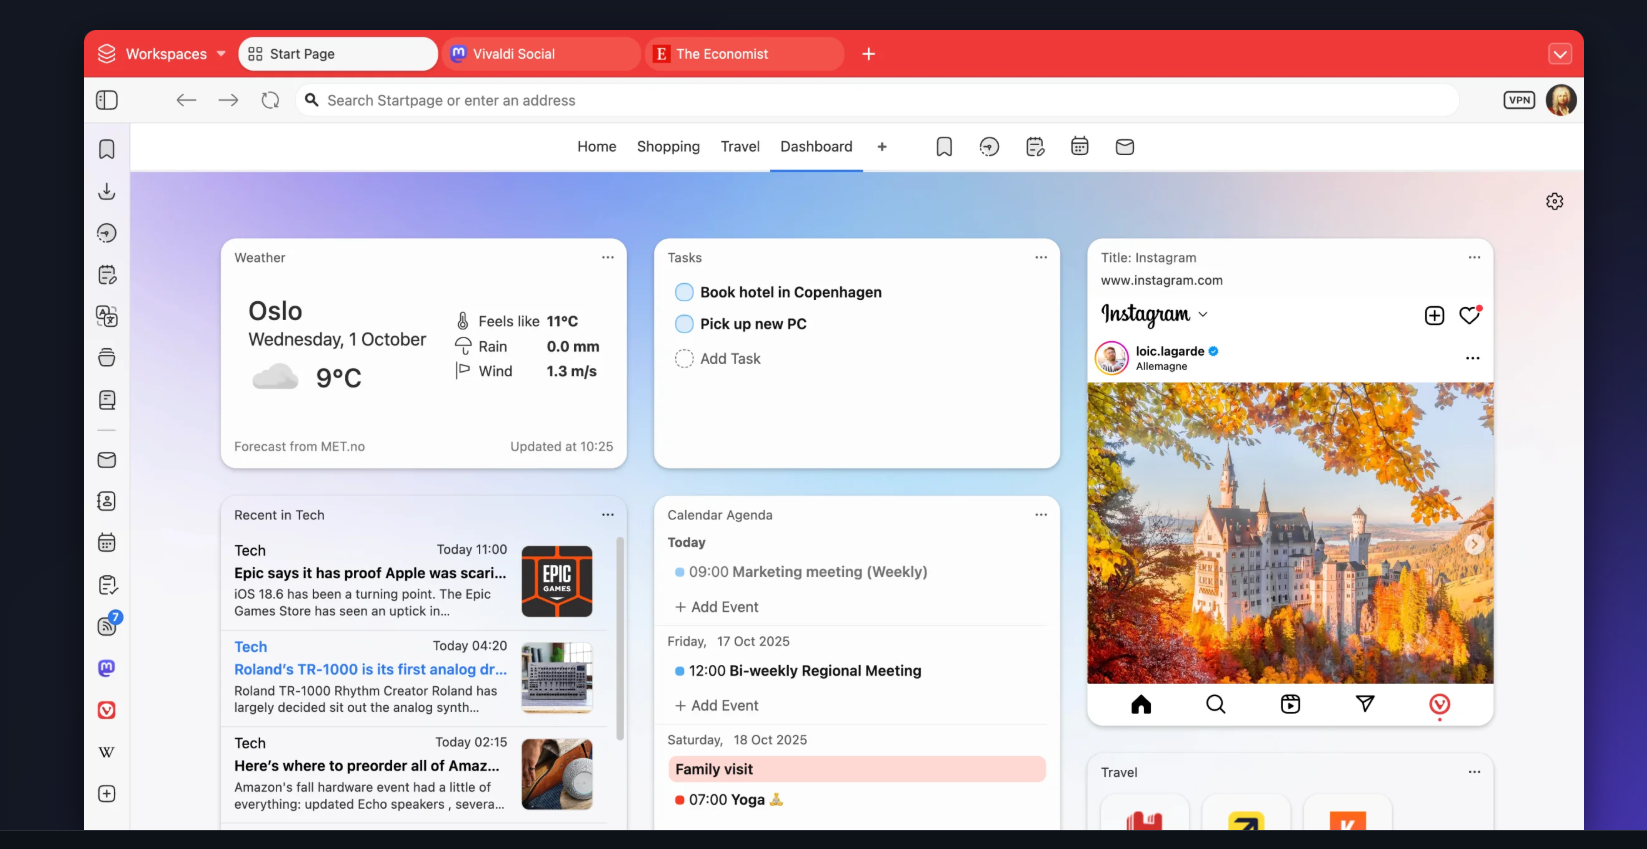Expand the Instagram feed chevron
The height and width of the screenshot is (849, 1647).
1203,314
